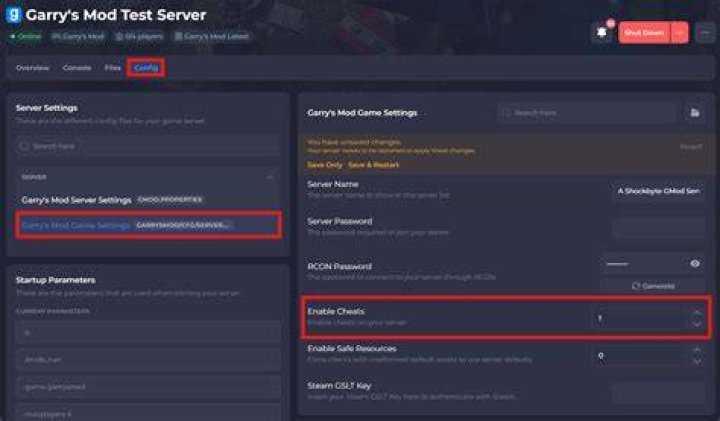Screen dimensions: 720x421
Task: Decrease Enable Cheats value with down arrow
Action: pyautogui.click(x=697, y=323)
